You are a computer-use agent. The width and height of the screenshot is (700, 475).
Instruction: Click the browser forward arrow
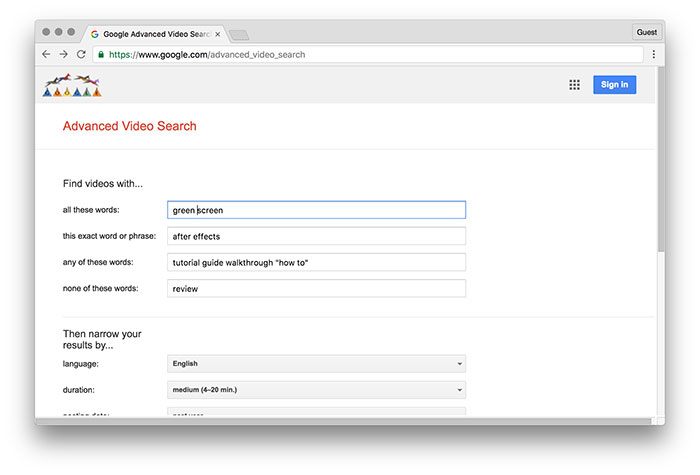(63, 54)
